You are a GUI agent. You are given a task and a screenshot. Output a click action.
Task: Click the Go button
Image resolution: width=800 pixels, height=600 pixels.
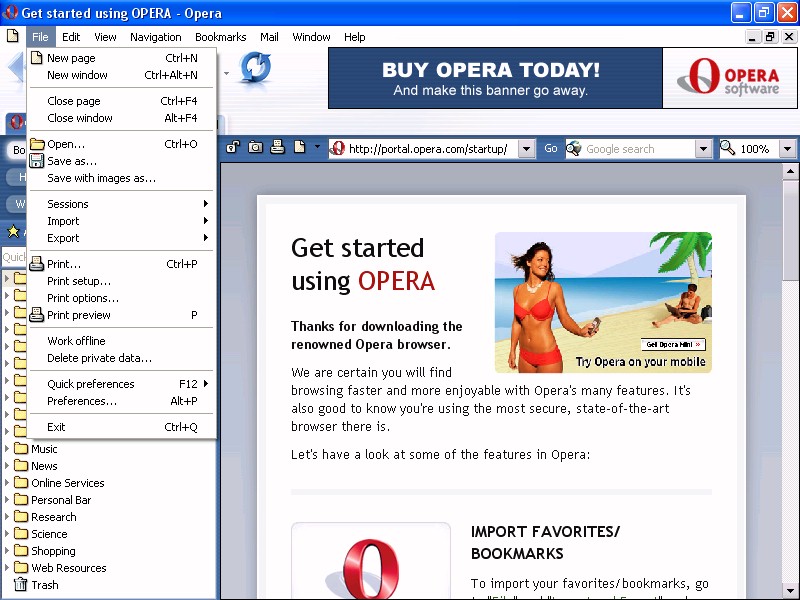[x=551, y=148]
